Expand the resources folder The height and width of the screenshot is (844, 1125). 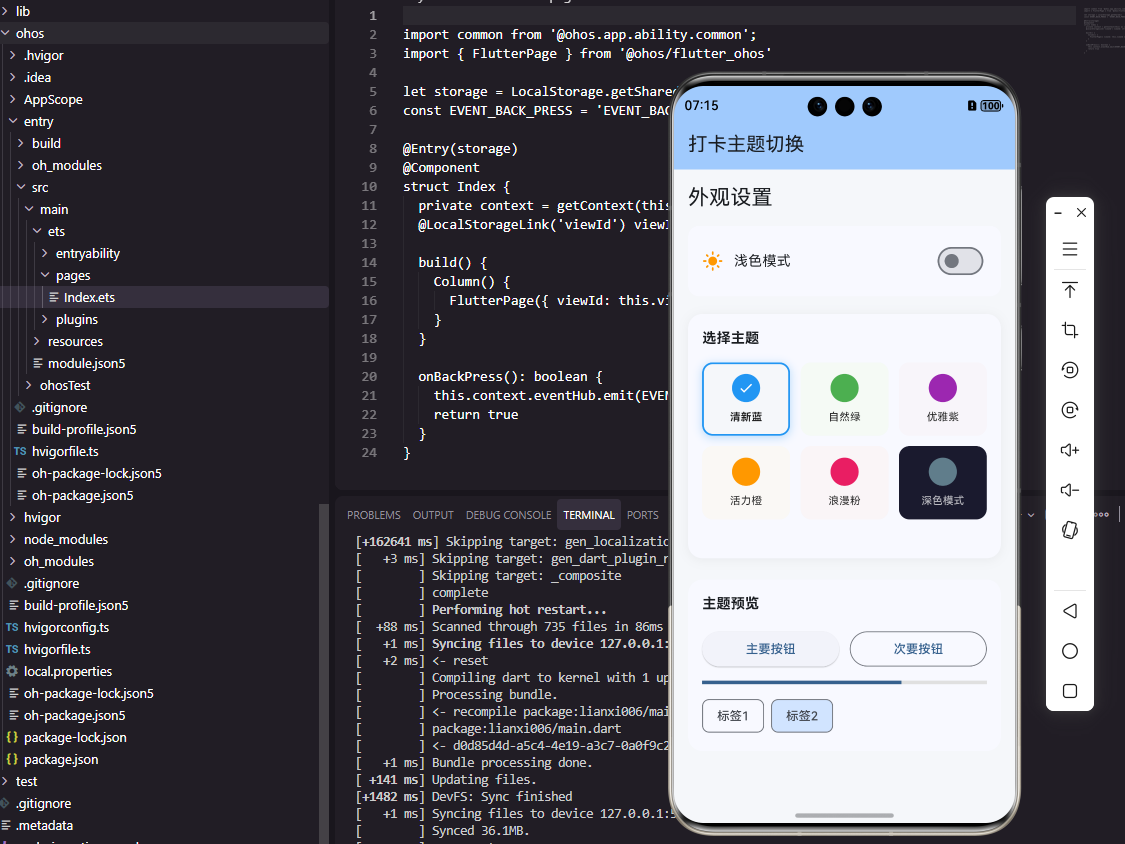pyautogui.click(x=75, y=342)
